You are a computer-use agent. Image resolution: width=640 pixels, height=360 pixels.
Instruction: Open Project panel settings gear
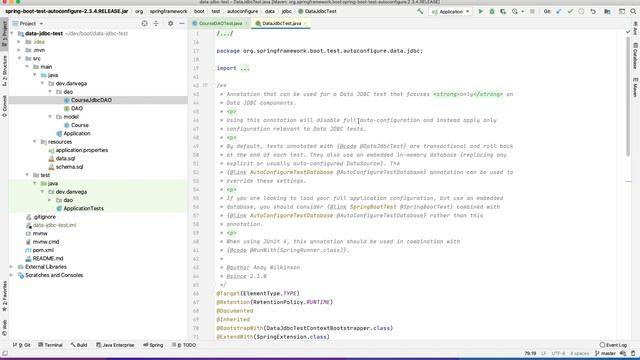click(x=171, y=24)
